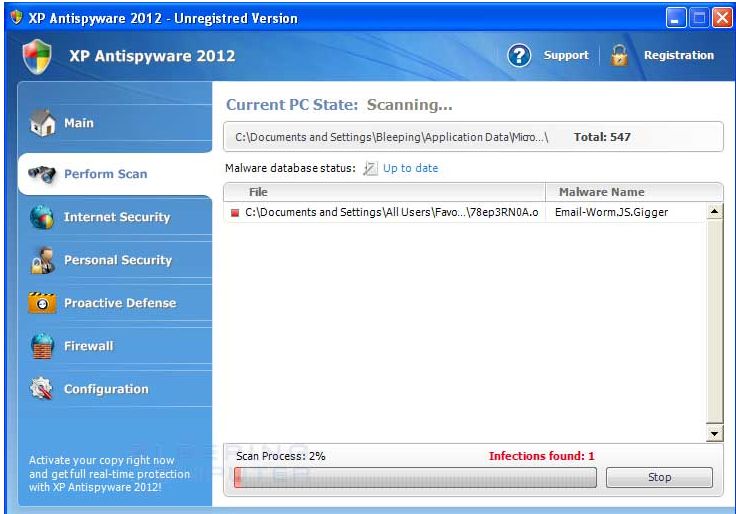Open the Internet Security section
Screen dimensions: 736x514
115,217
